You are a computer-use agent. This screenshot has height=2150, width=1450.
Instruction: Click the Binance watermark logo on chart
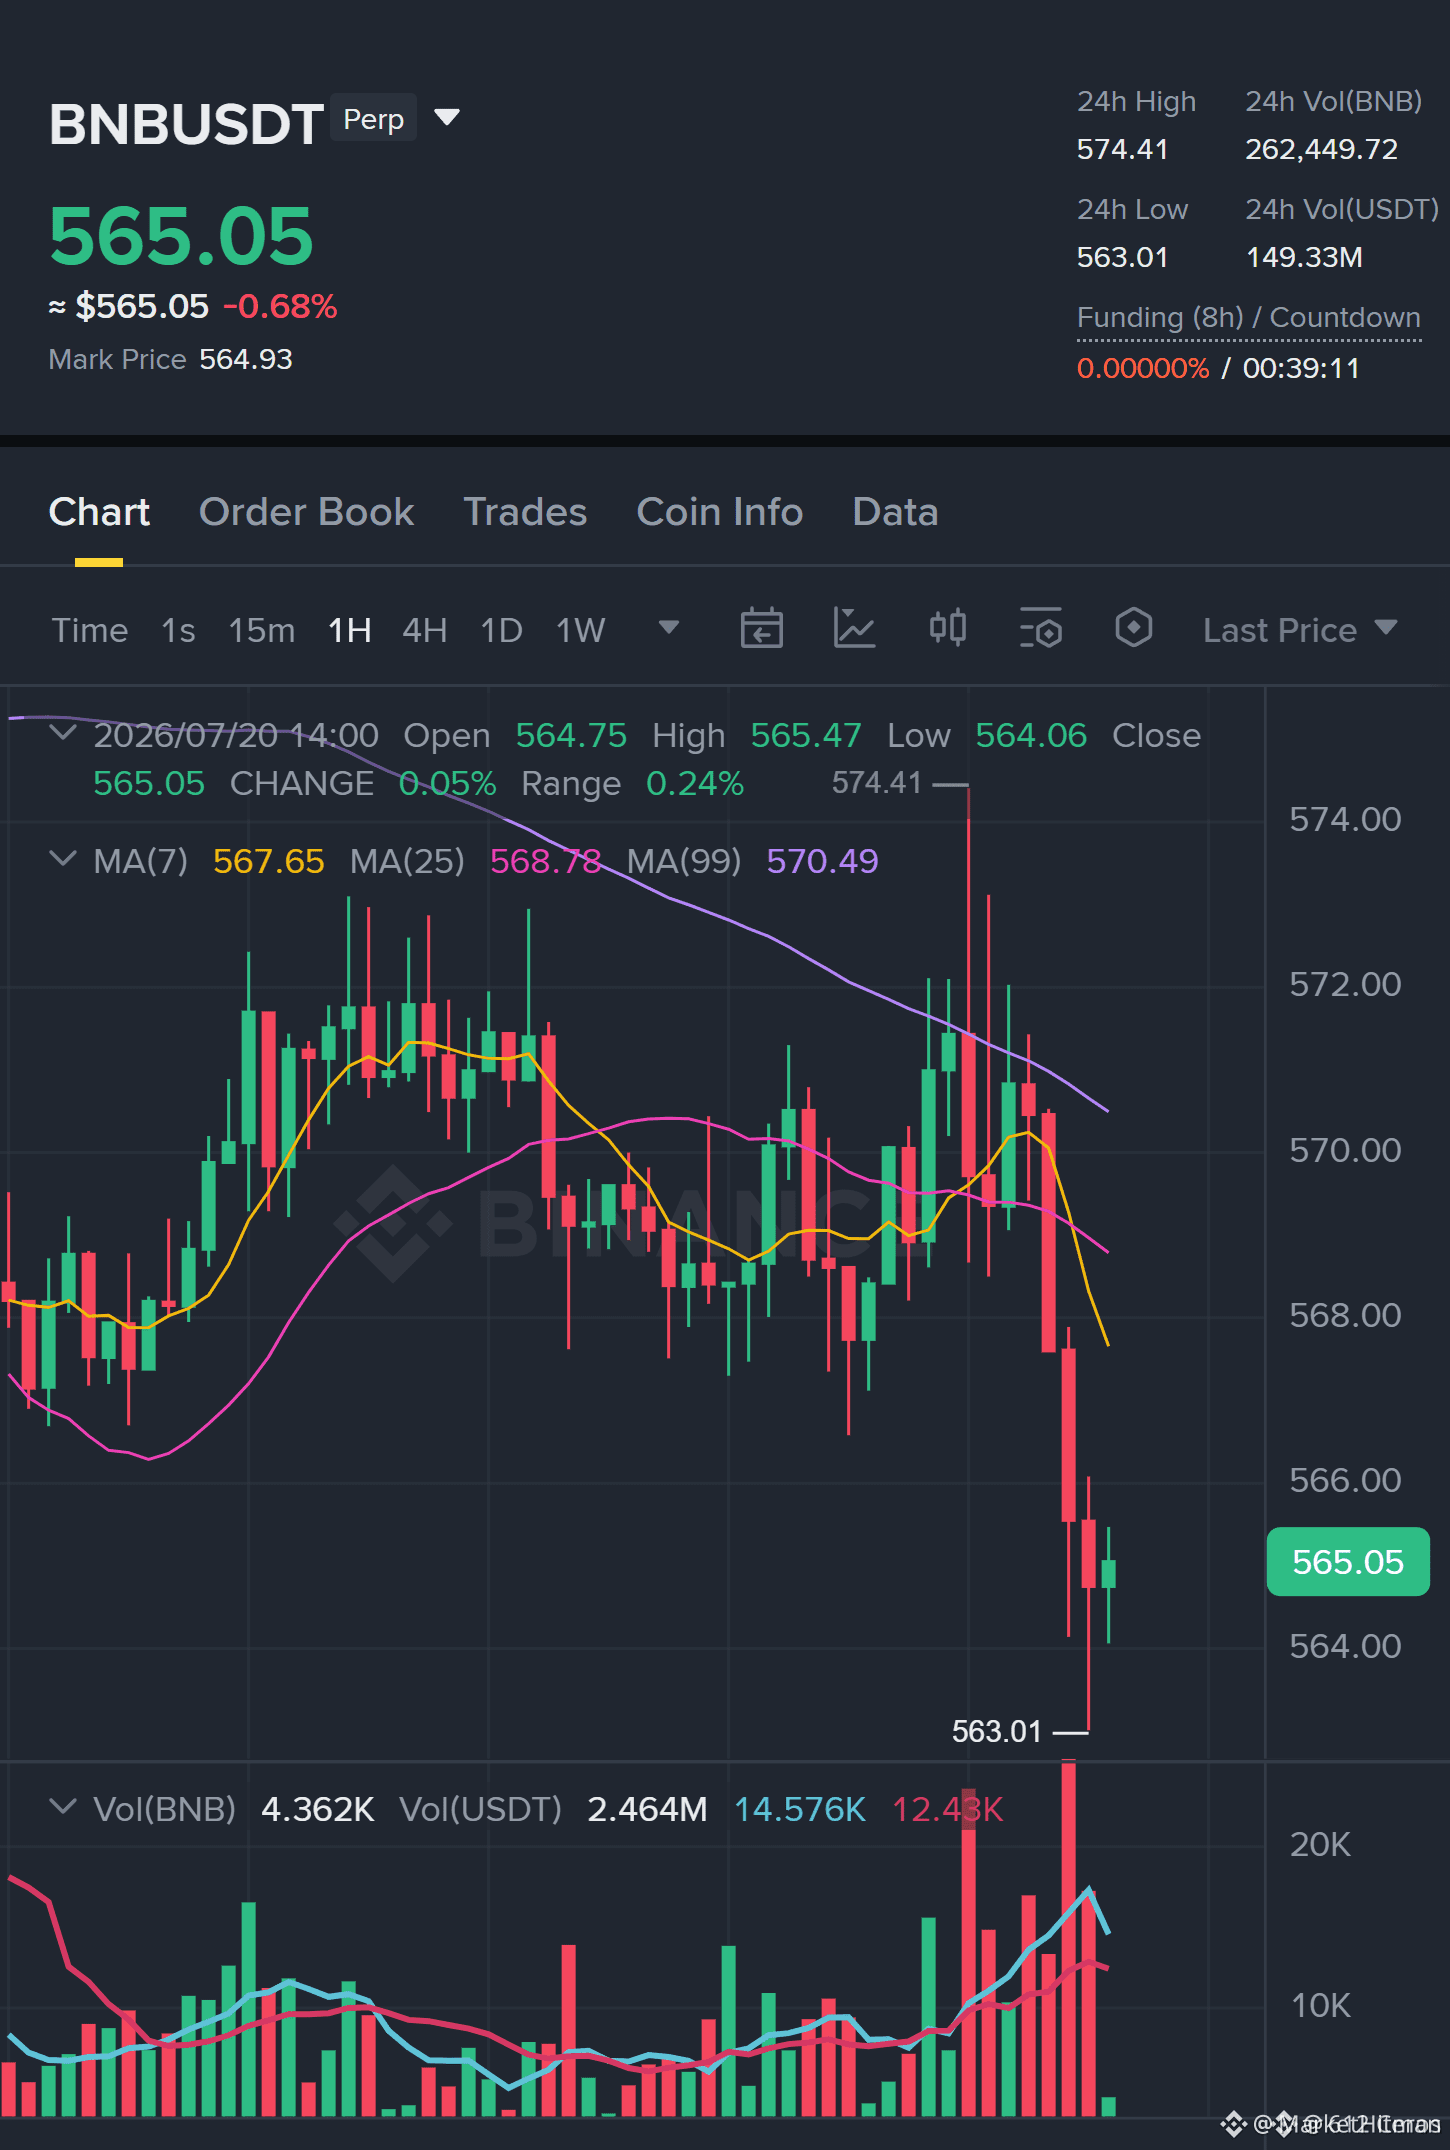pos(392,1222)
